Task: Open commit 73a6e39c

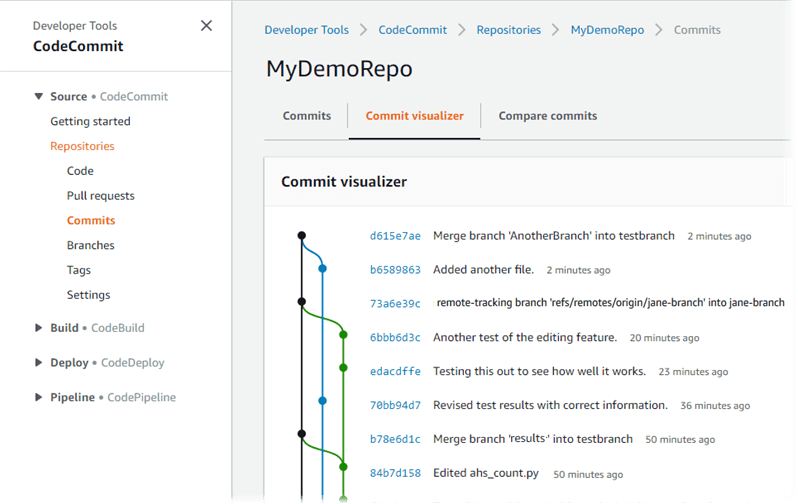Action: tap(395, 303)
